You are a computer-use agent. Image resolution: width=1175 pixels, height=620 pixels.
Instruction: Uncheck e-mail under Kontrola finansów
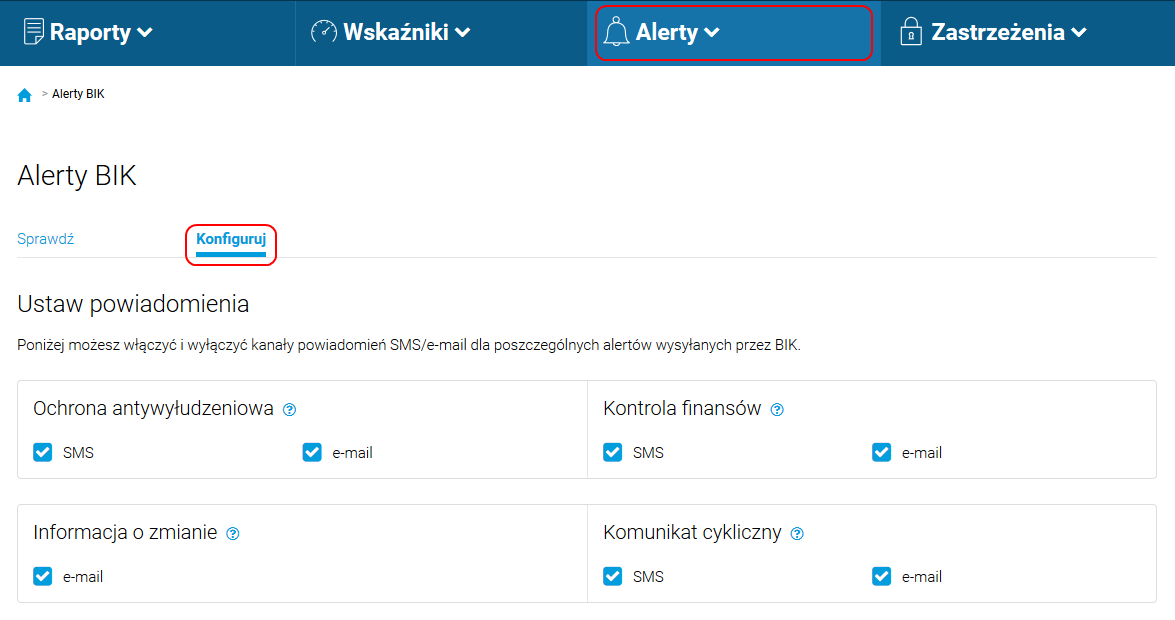pos(881,452)
